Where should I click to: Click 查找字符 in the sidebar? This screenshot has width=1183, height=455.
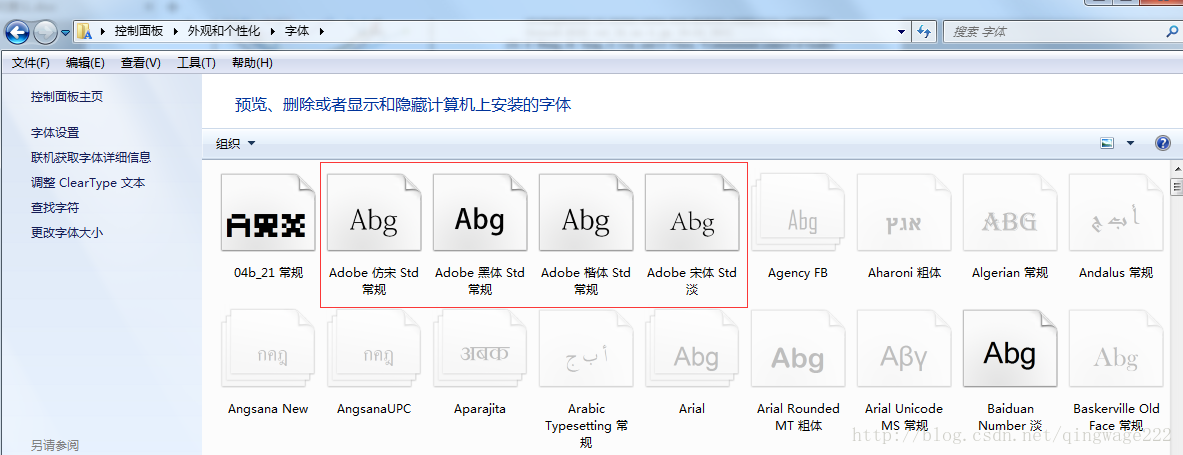coord(55,208)
